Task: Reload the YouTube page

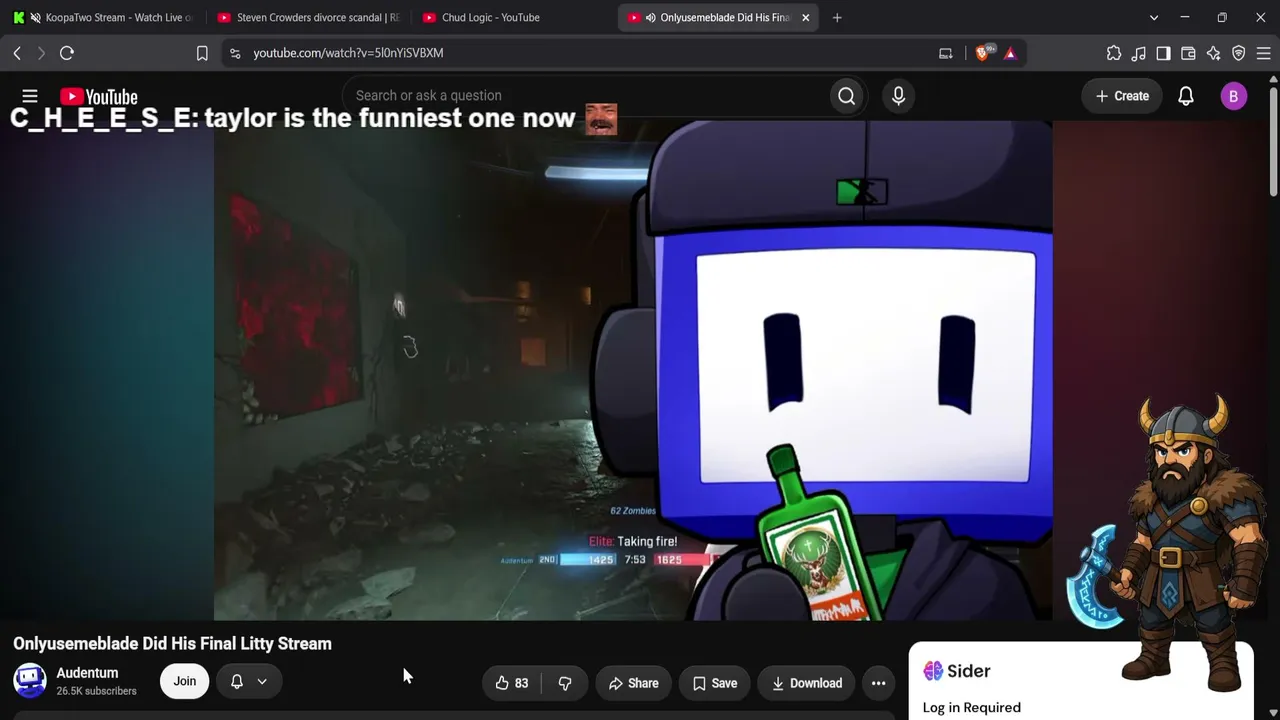Action: (67, 53)
